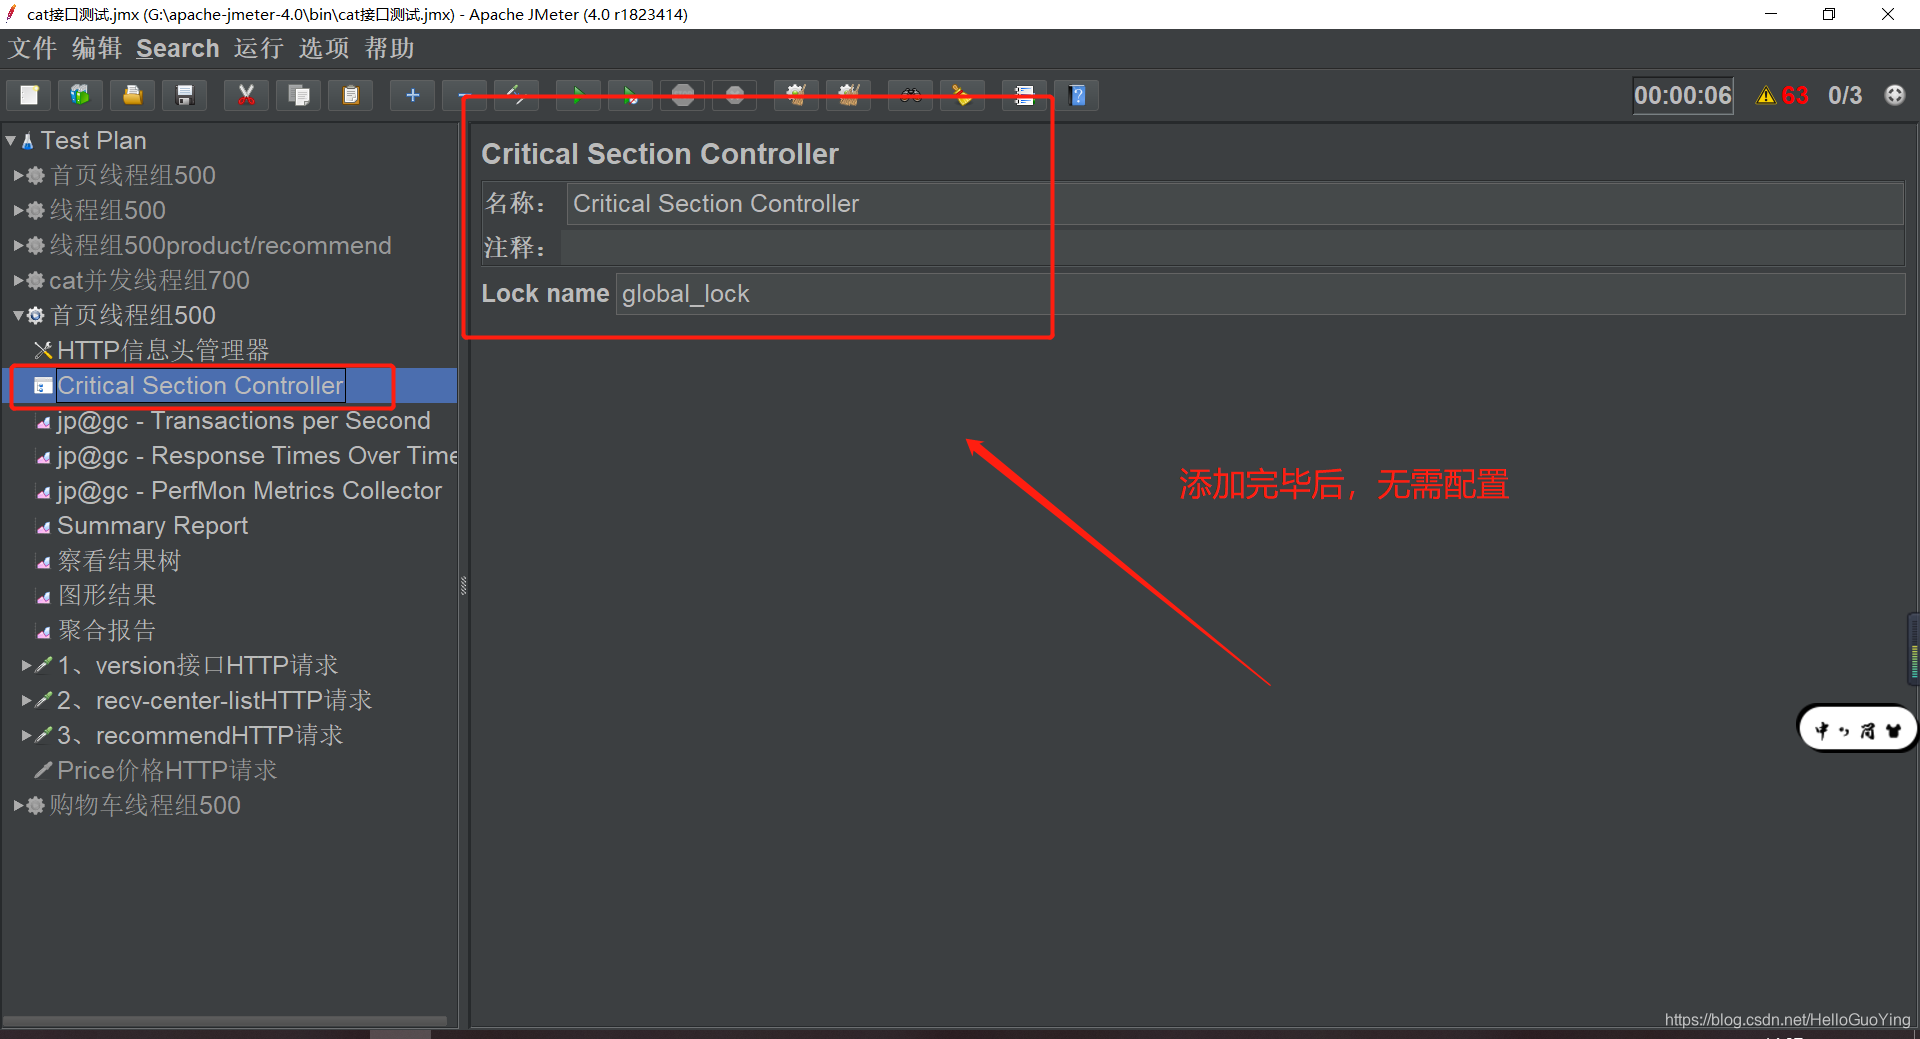Click the Cut scissors icon
Viewport: 1920px width, 1039px height.
(x=246, y=95)
